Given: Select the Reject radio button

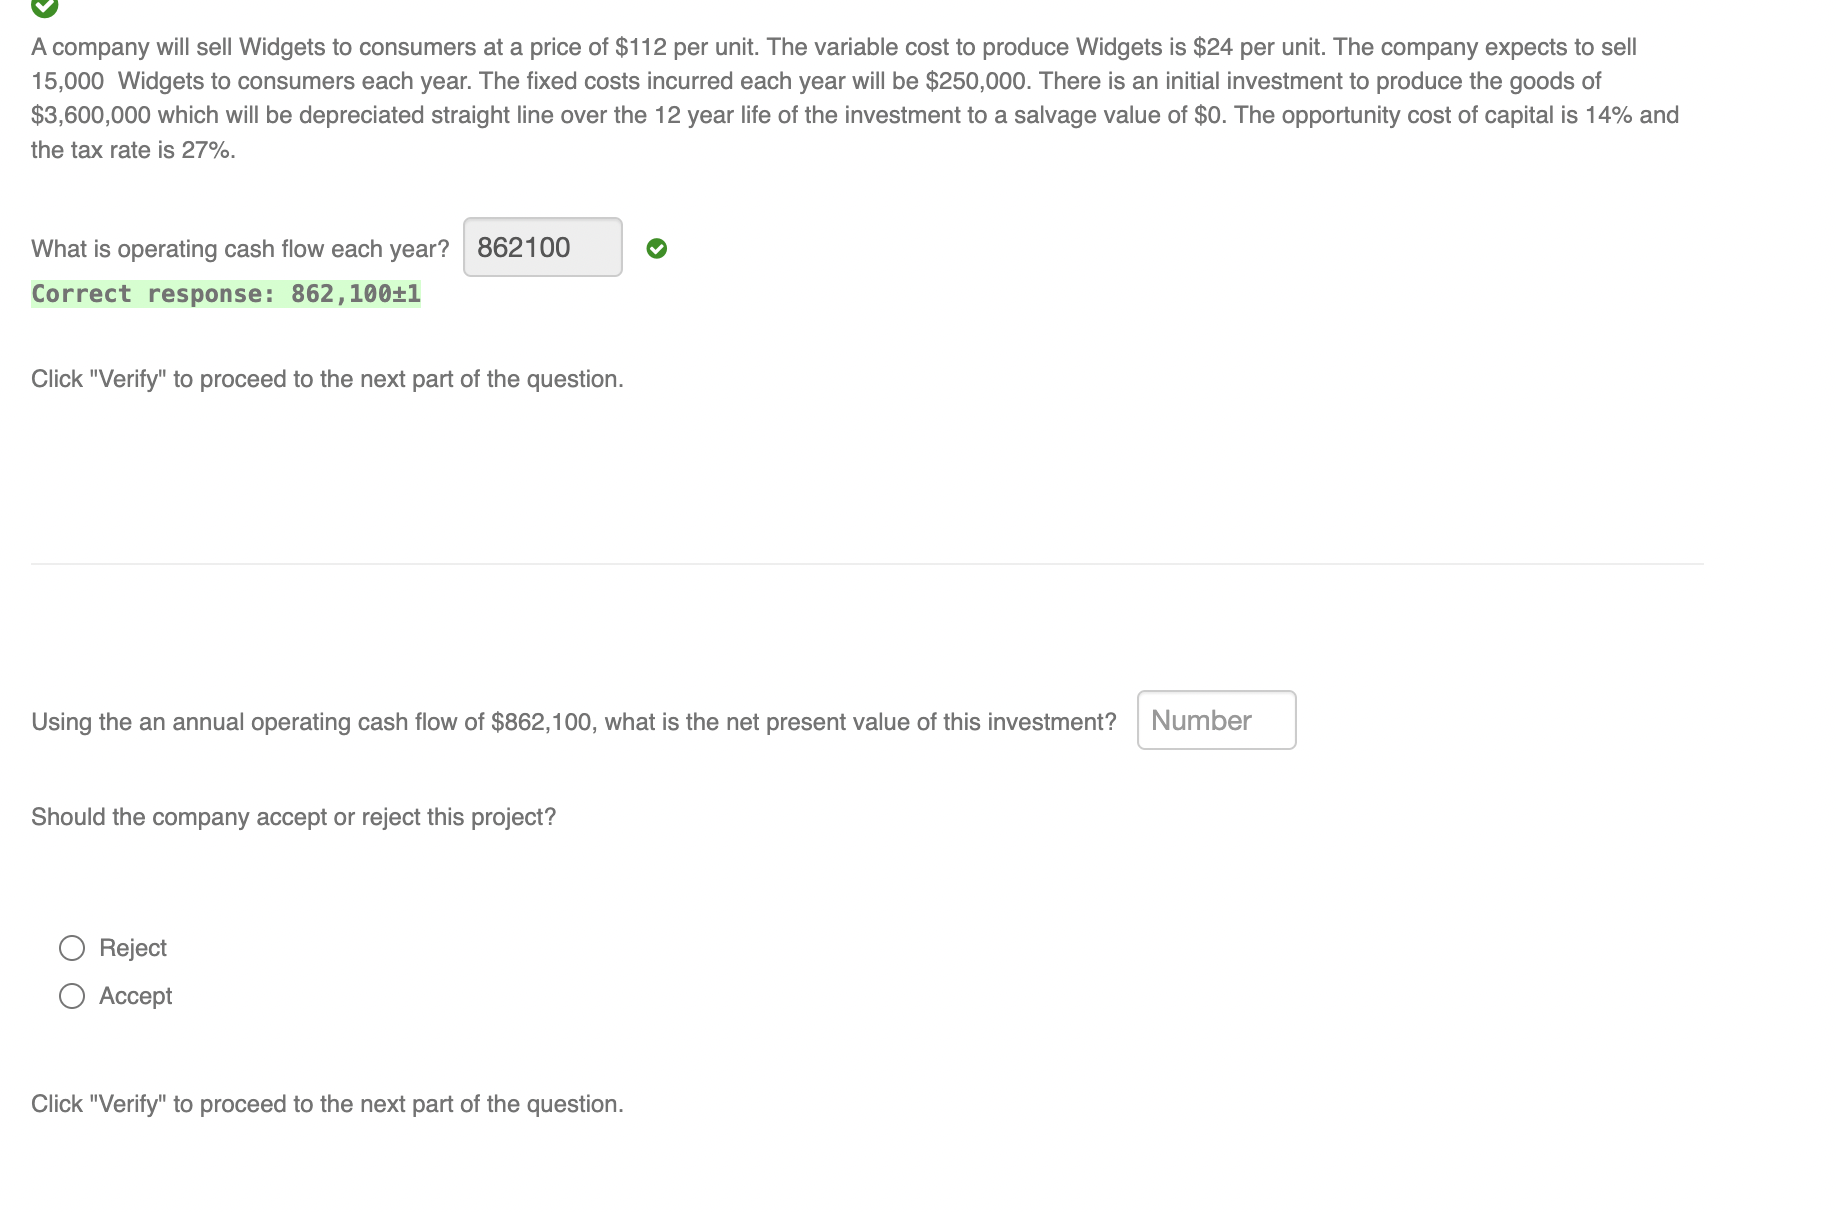Looking at the screenshot, I should coord(71,947).
